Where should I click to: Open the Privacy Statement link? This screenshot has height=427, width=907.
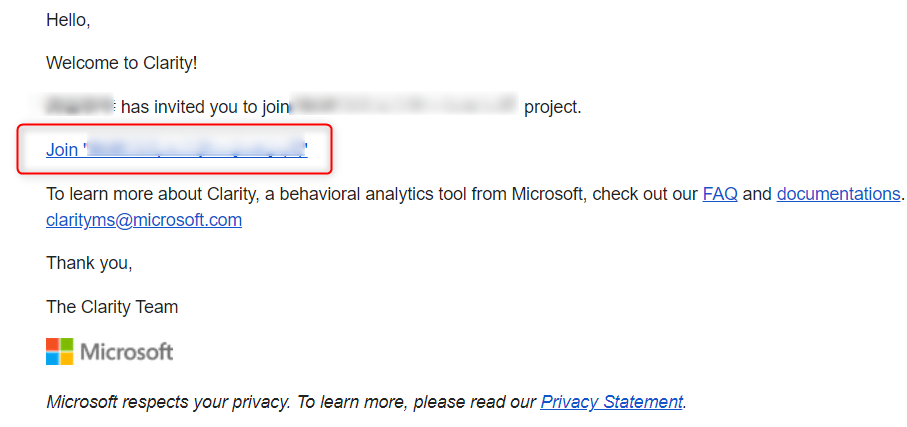click(x=611, y=402)
